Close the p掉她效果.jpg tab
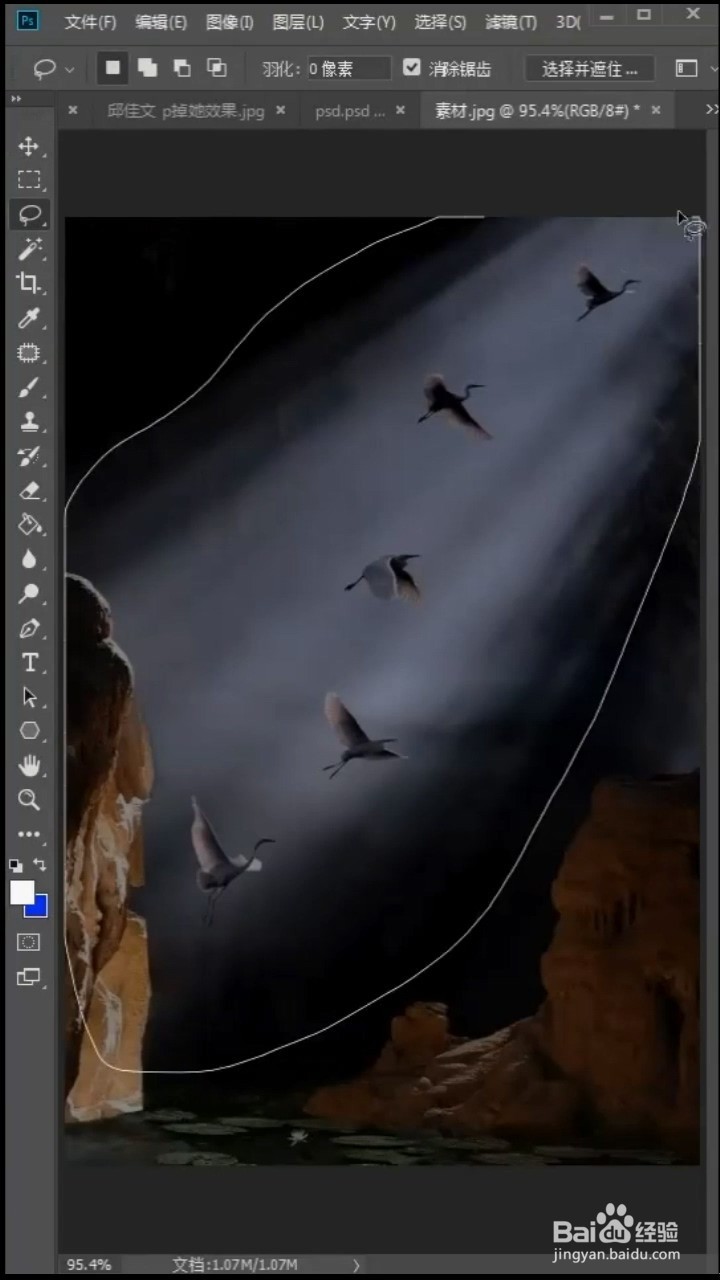This screenshot has width=720, height=1280. (280, 110)
